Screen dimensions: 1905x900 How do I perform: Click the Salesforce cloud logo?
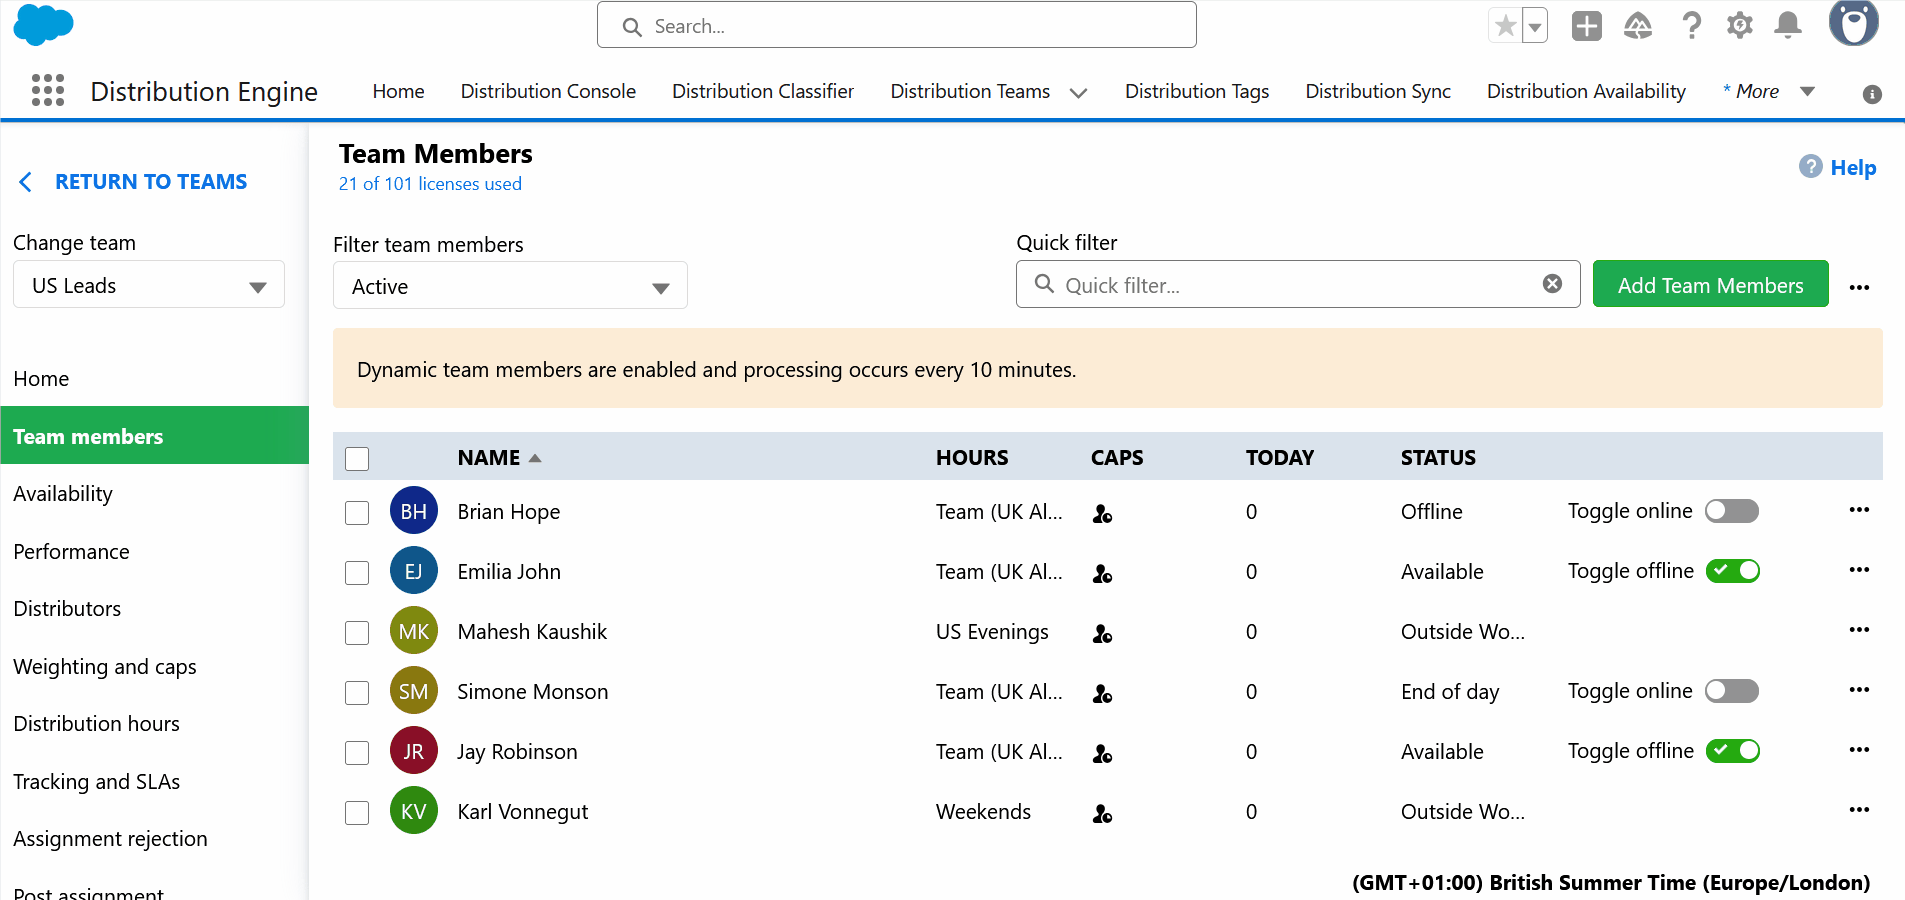(x=43, y=24)
